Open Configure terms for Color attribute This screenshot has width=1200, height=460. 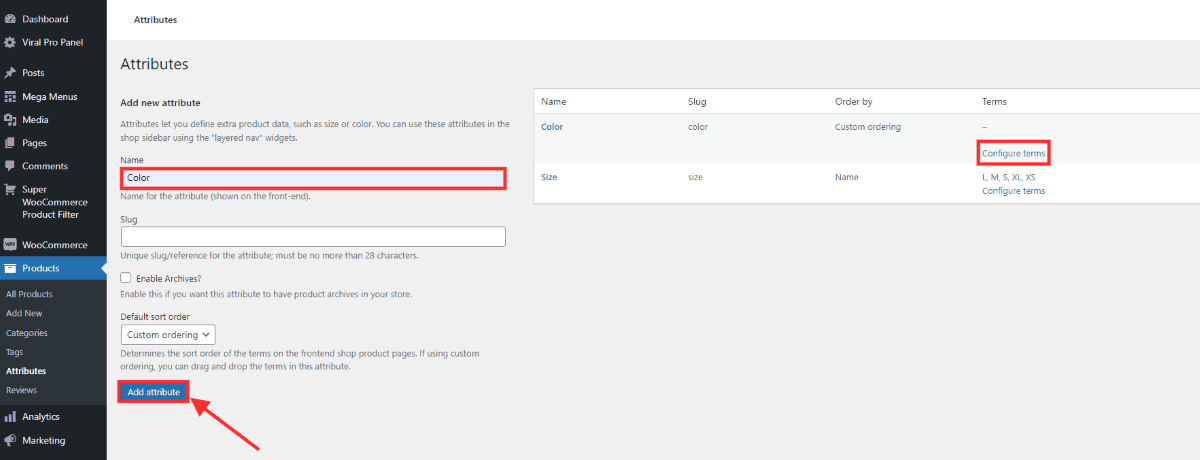tap(1013, 154)
